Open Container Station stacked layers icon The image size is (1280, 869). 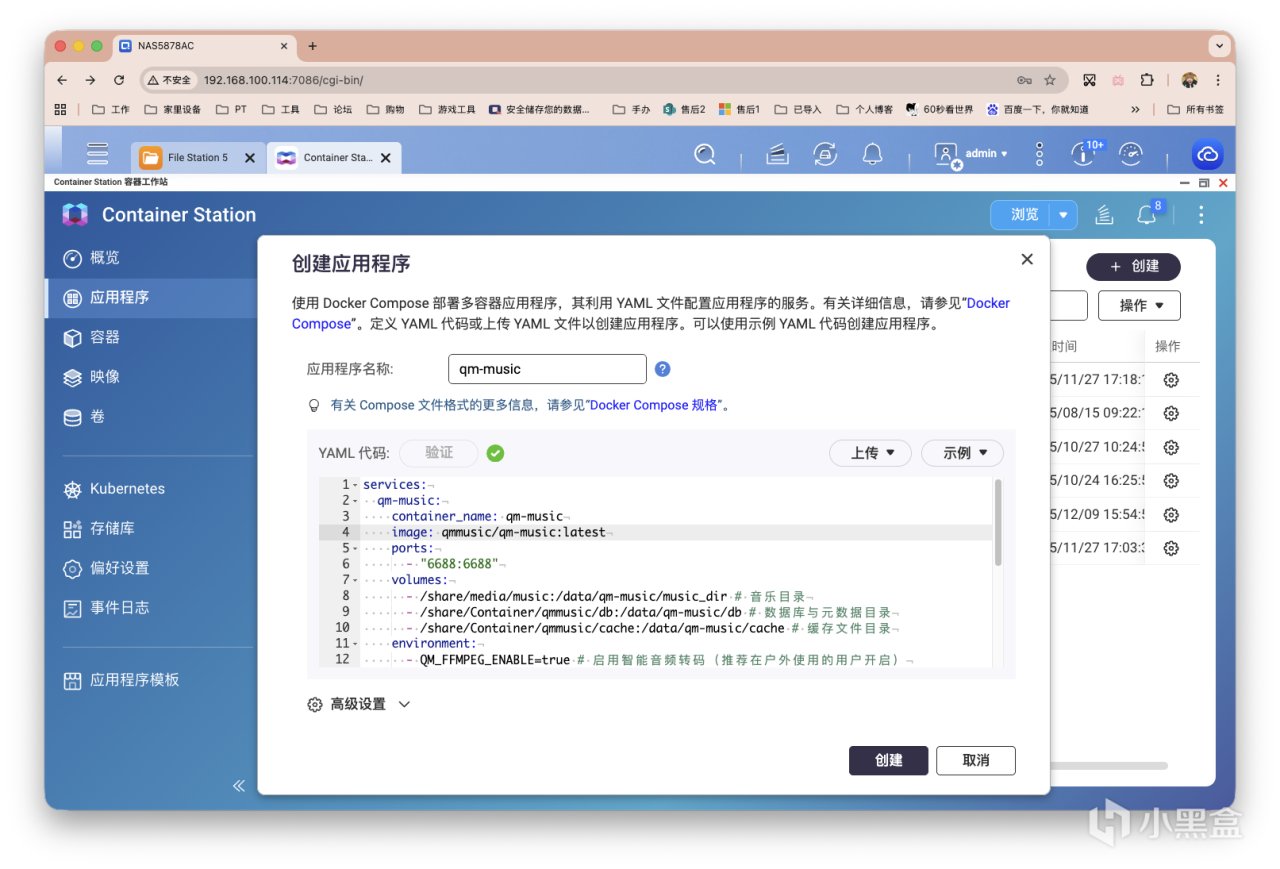tap(1104, 215)
